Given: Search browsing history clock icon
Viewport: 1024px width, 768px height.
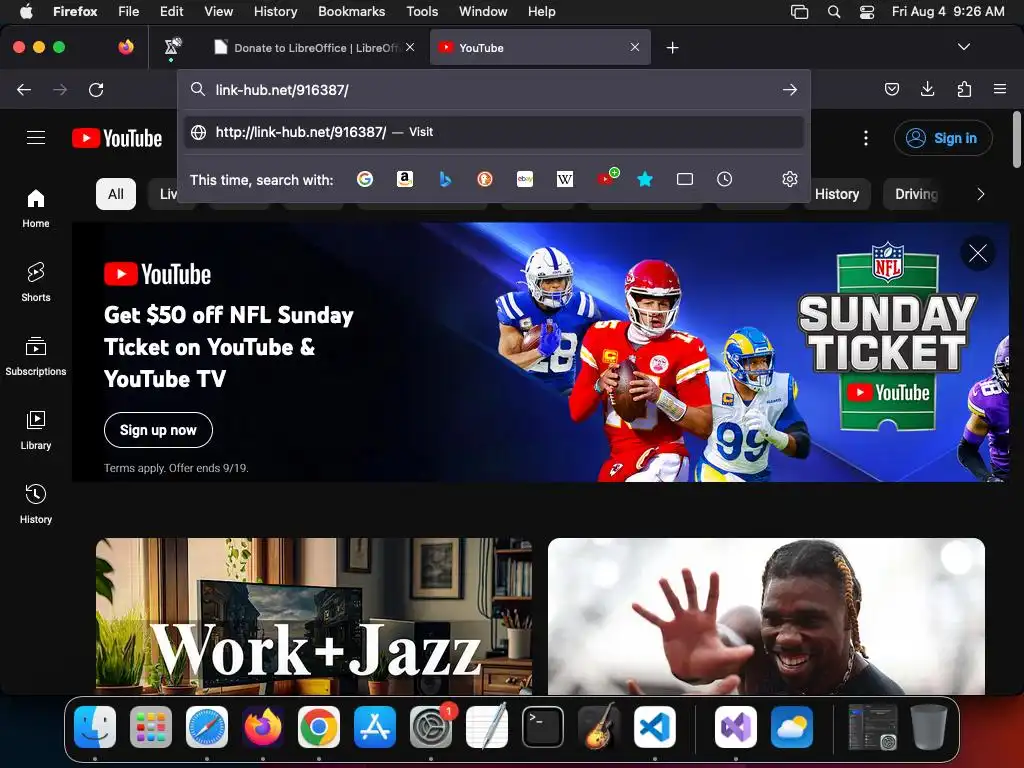Looking at the screenshot, I should pyautogui.click(x=724, y=179).
